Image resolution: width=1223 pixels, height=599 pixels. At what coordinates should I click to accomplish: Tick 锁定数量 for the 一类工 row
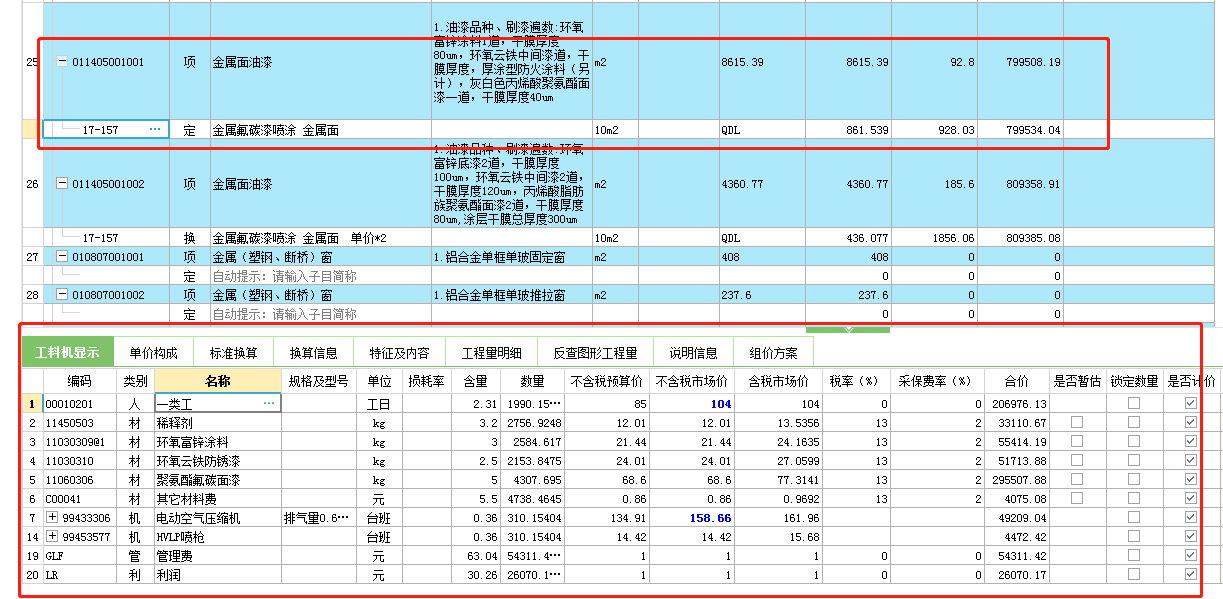click(1134, 404)
